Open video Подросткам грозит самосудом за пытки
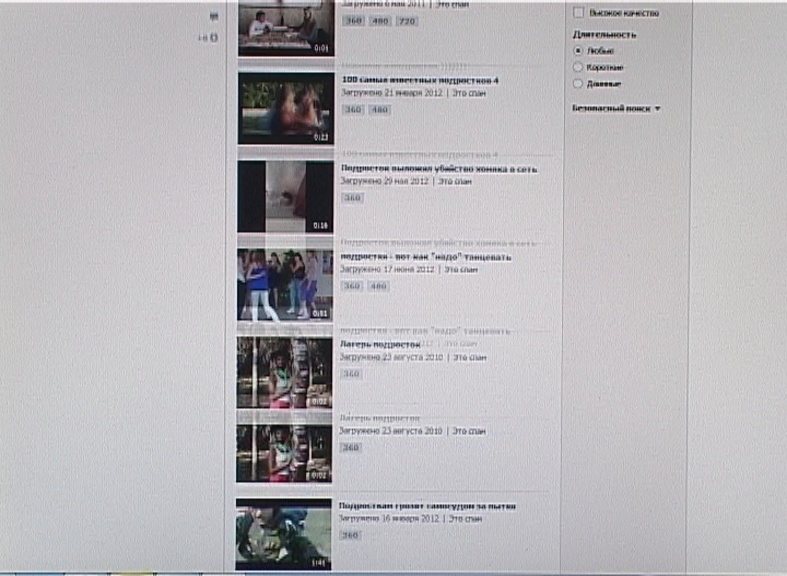 (428, 506)
